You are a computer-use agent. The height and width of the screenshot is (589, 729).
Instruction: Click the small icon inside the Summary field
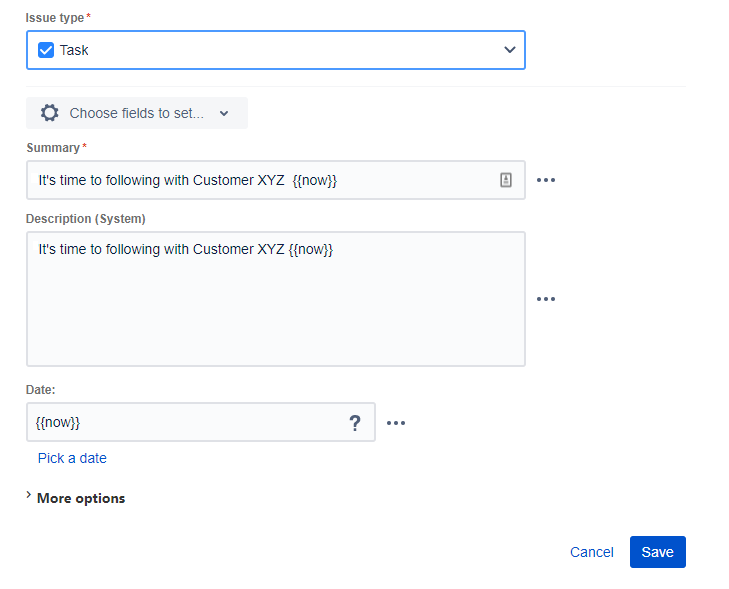(x=506, y=180)
